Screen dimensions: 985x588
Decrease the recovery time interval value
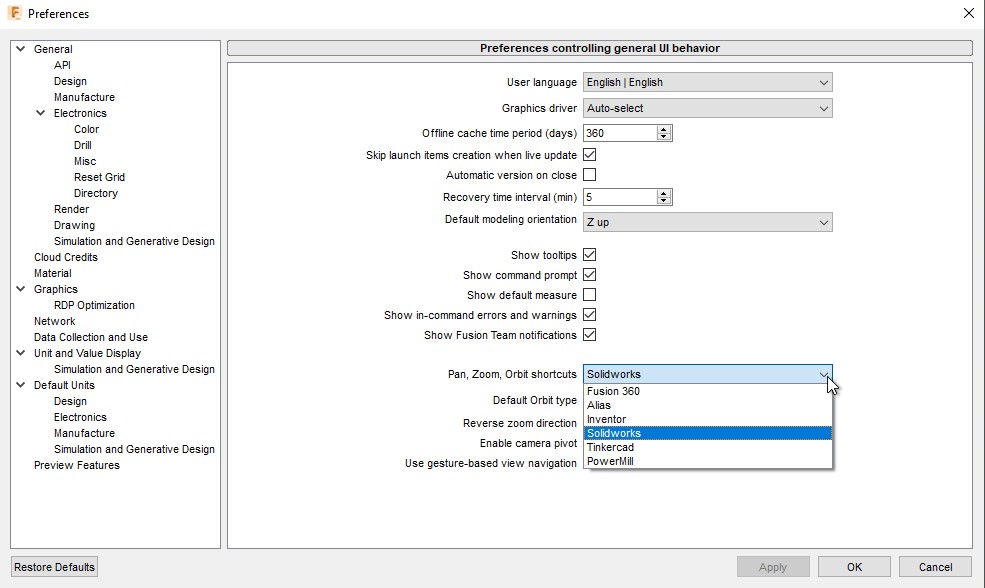tap(664, 201)
